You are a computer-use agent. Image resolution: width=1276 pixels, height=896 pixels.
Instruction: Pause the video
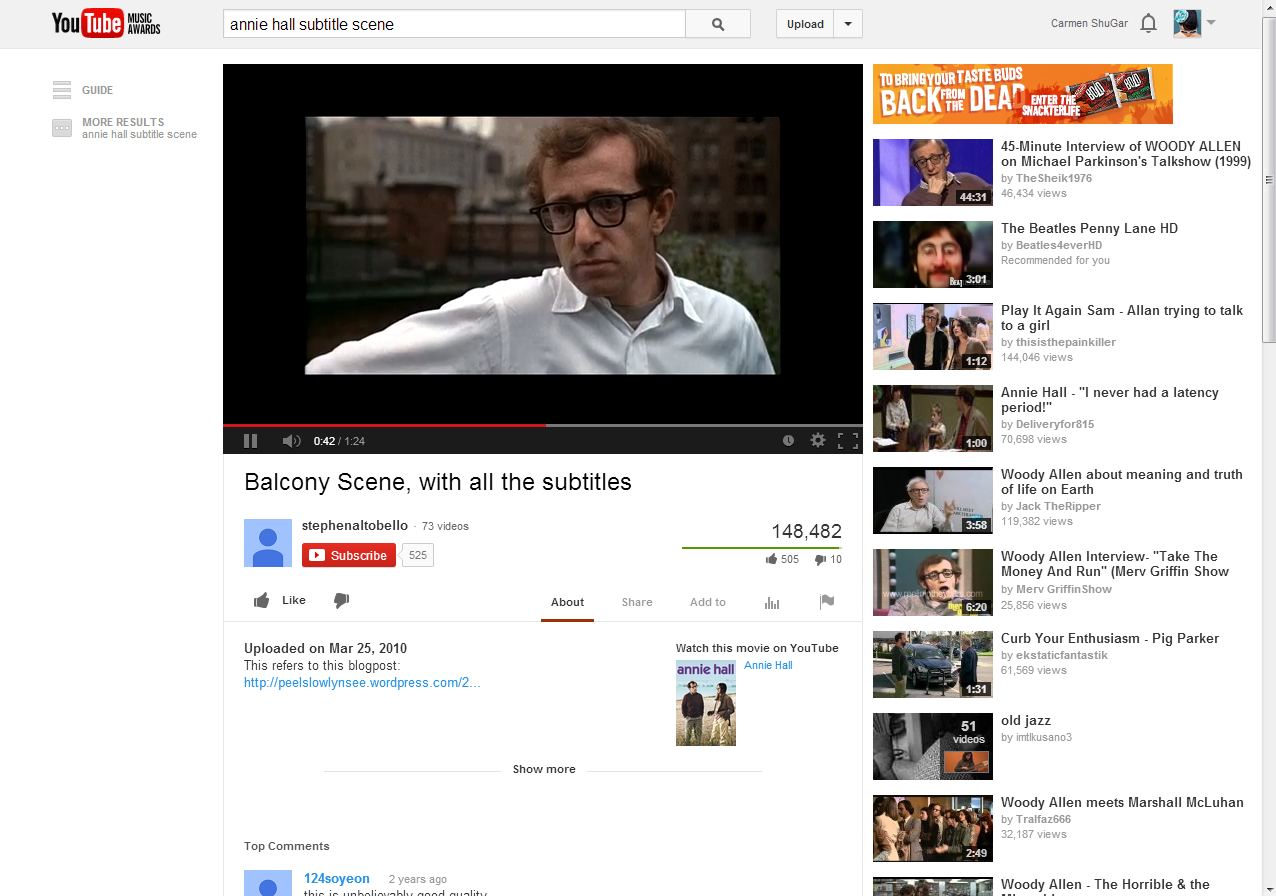(x=250, y=440)
